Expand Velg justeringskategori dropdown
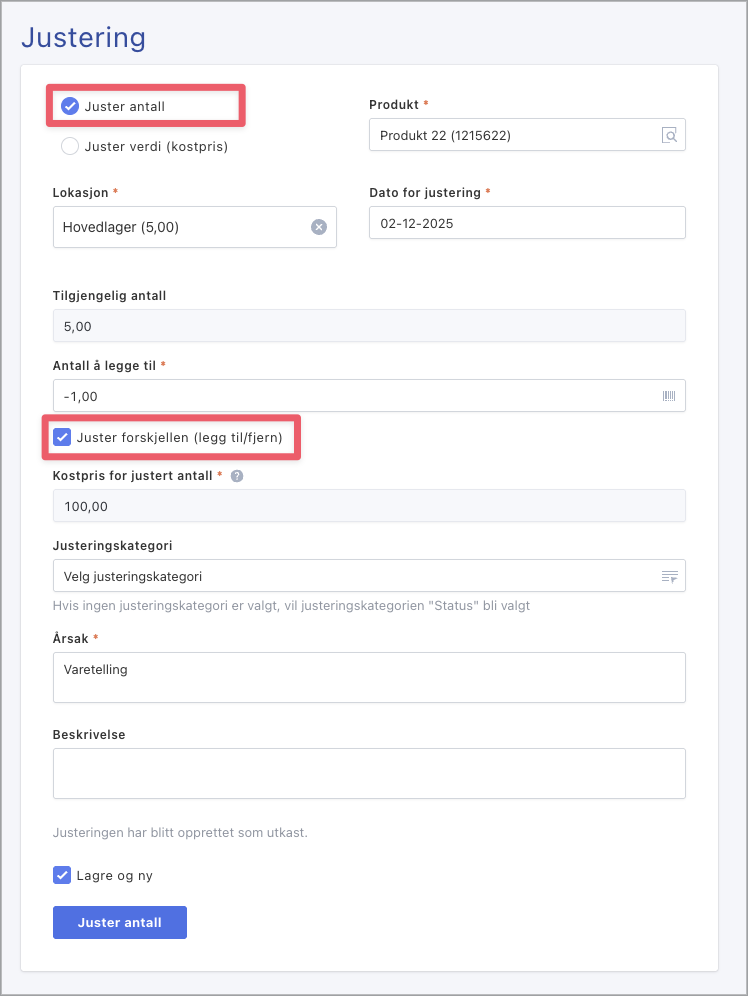The height and width of the screenshot is (996, 748). (x=350, y=576)
